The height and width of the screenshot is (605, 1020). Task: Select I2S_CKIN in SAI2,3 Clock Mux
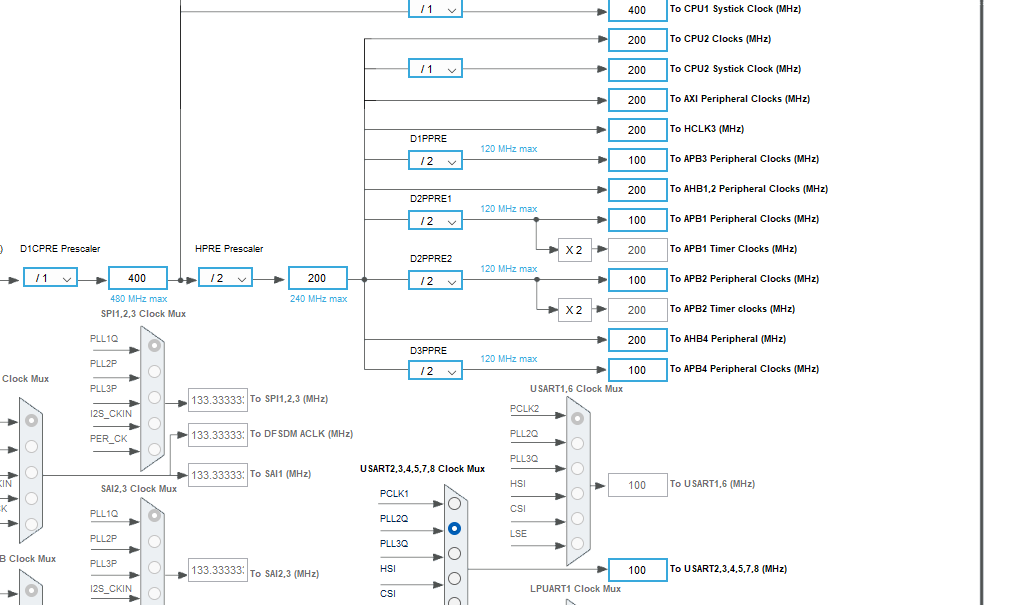tap(152, 593)
